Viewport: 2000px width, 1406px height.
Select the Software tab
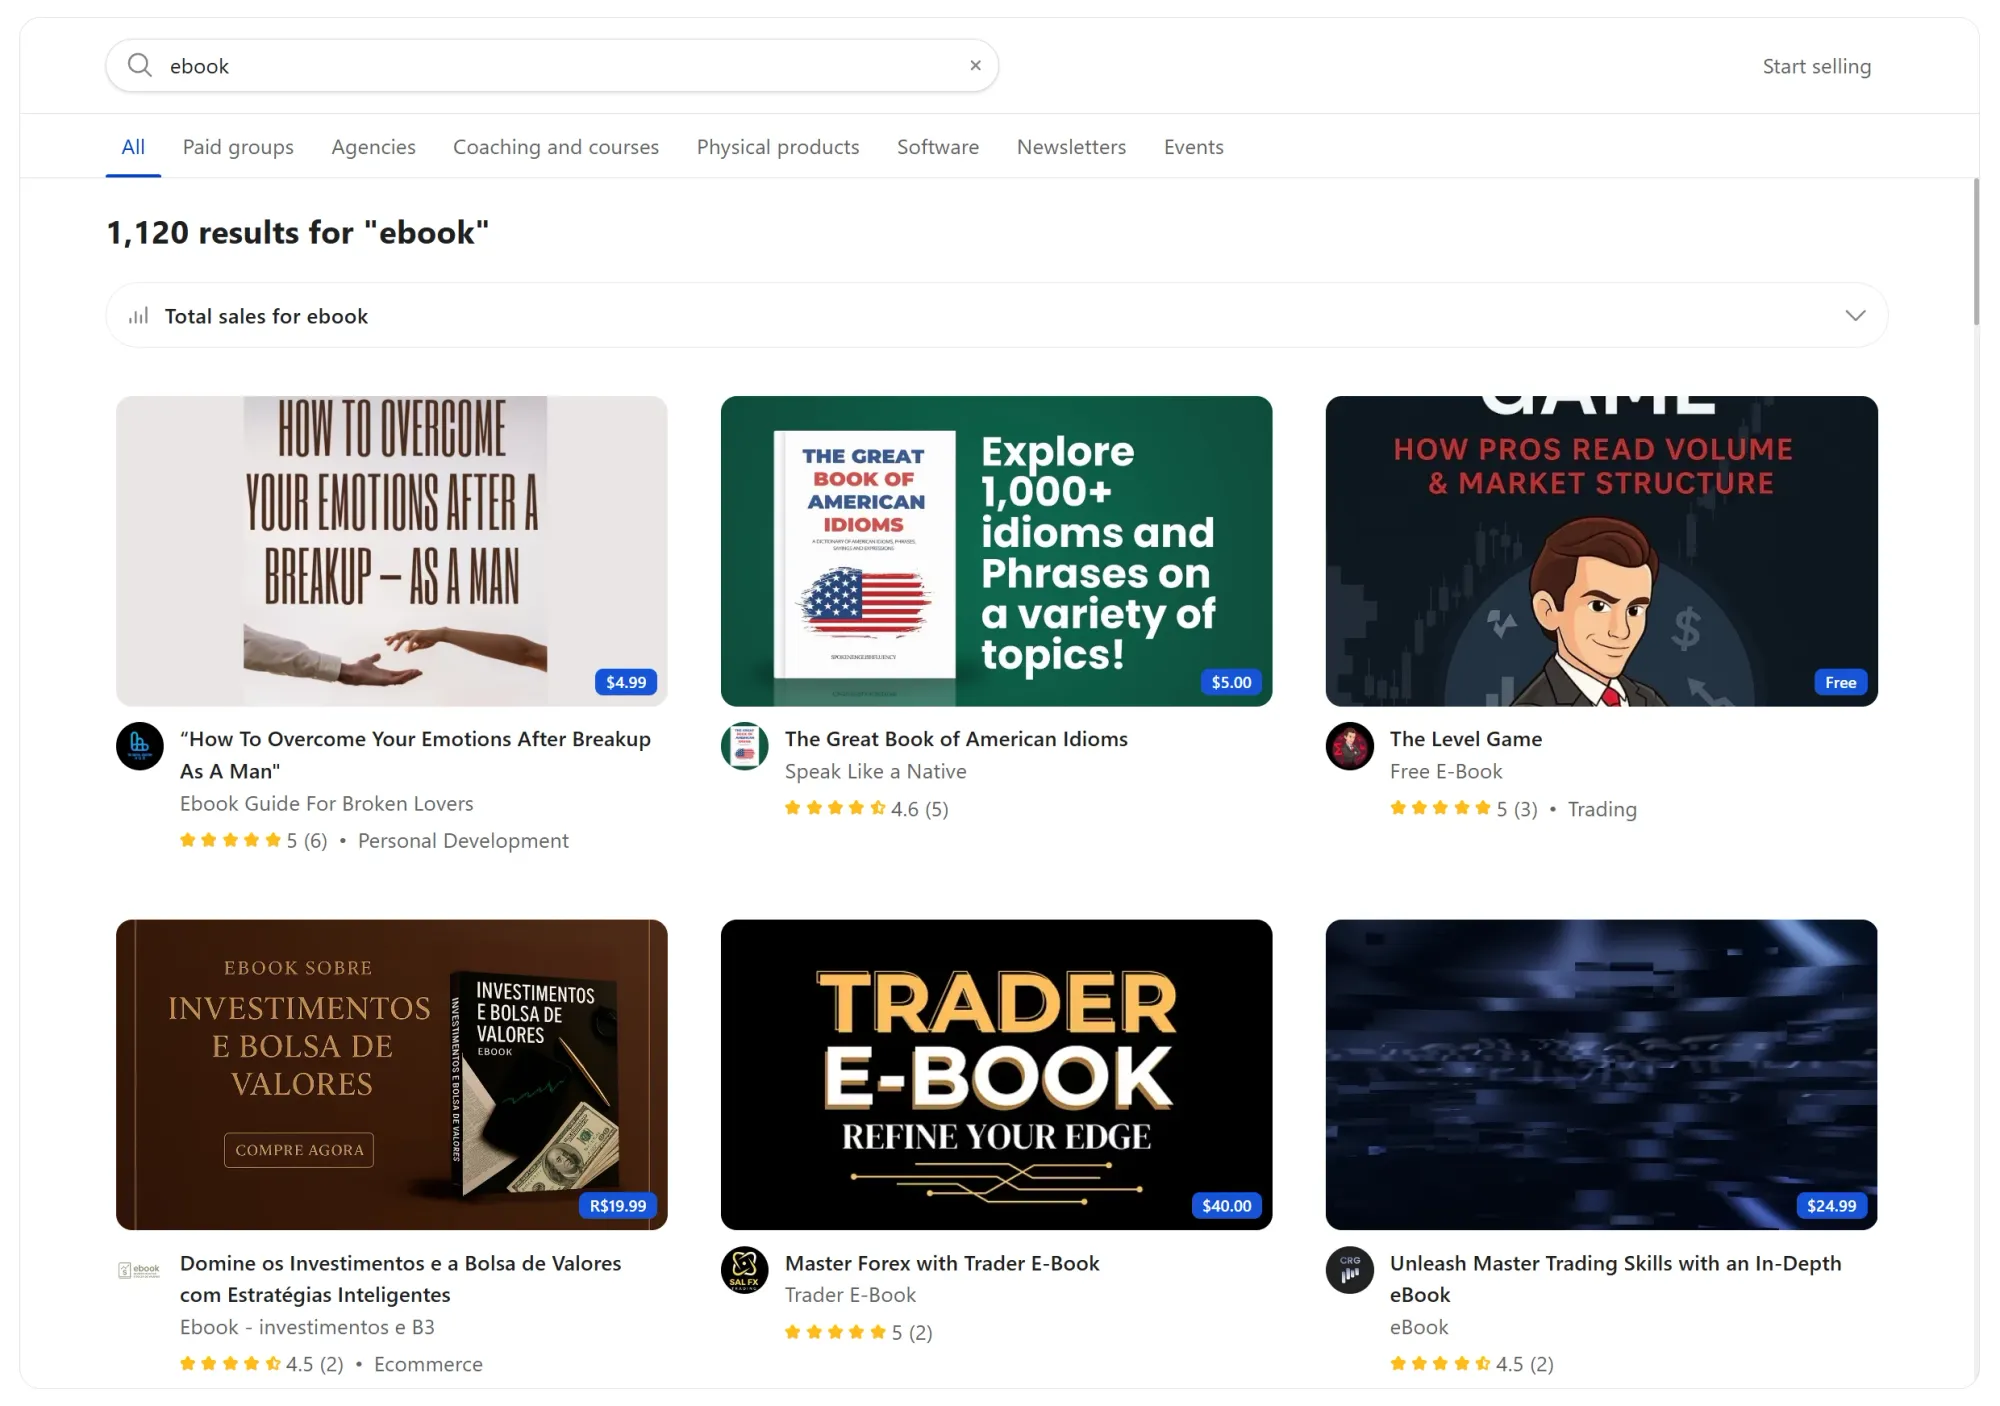[x=938, y=147]
